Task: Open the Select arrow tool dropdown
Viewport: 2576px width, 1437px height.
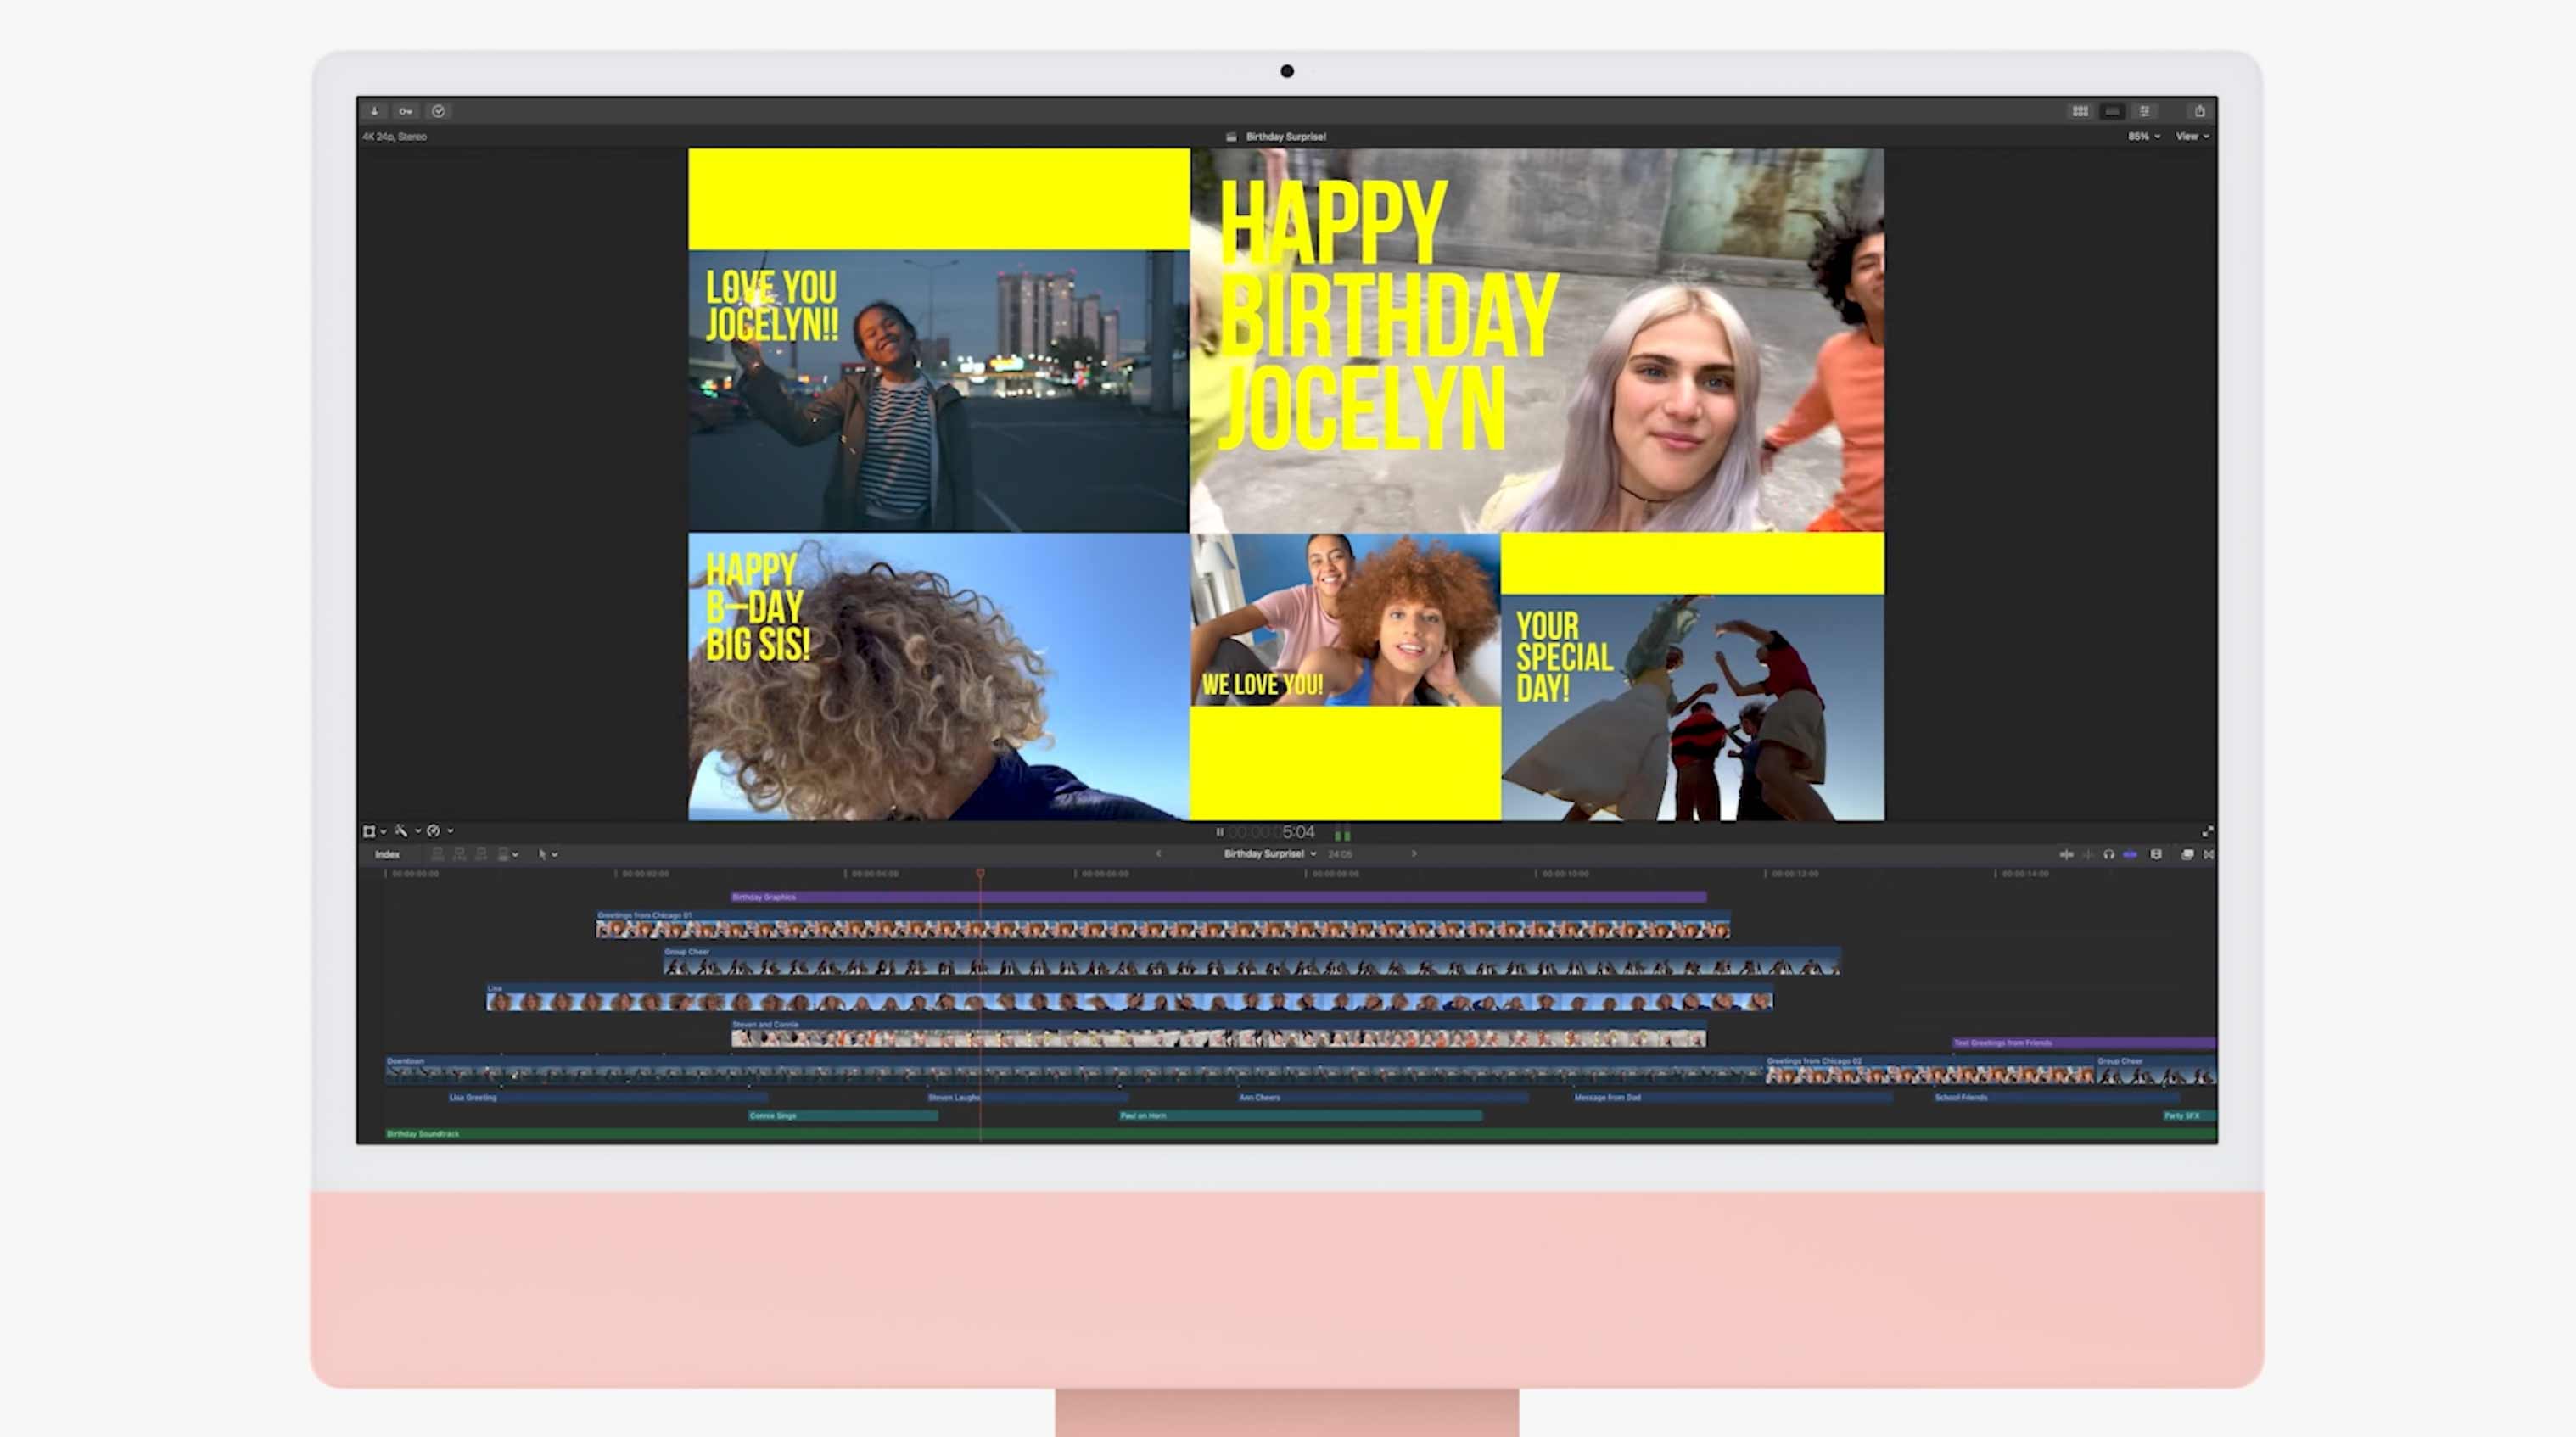Action: (x=547, y=854)
